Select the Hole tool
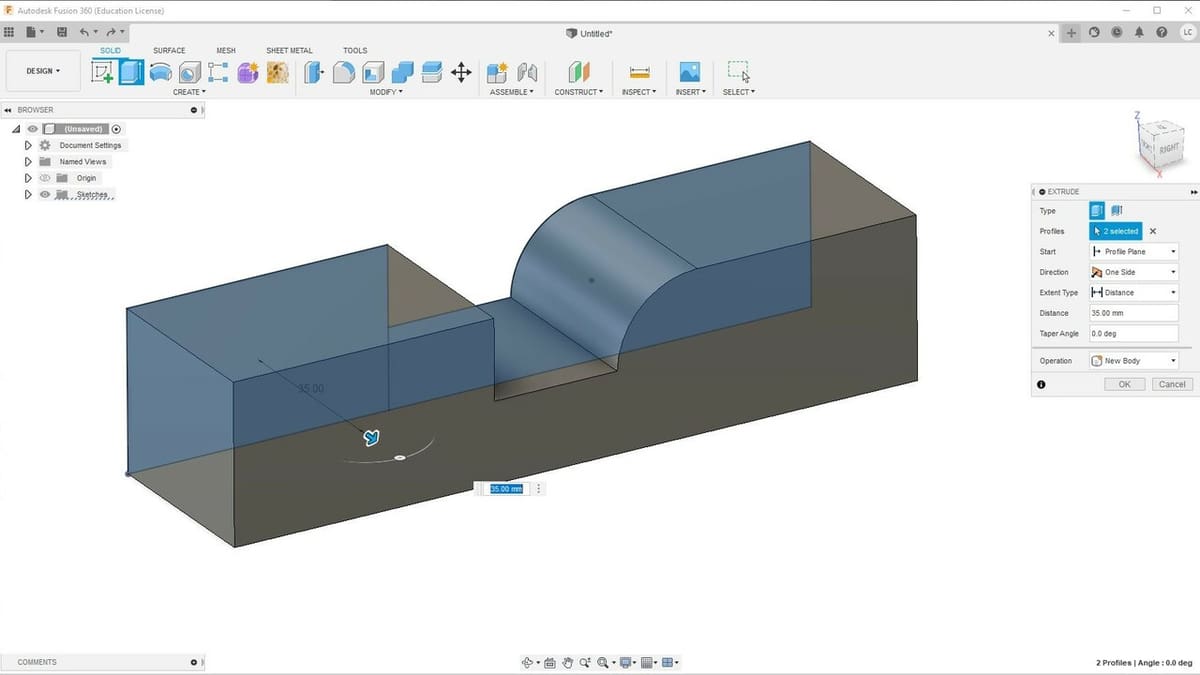1200x675 pixels. pos(189,72)
